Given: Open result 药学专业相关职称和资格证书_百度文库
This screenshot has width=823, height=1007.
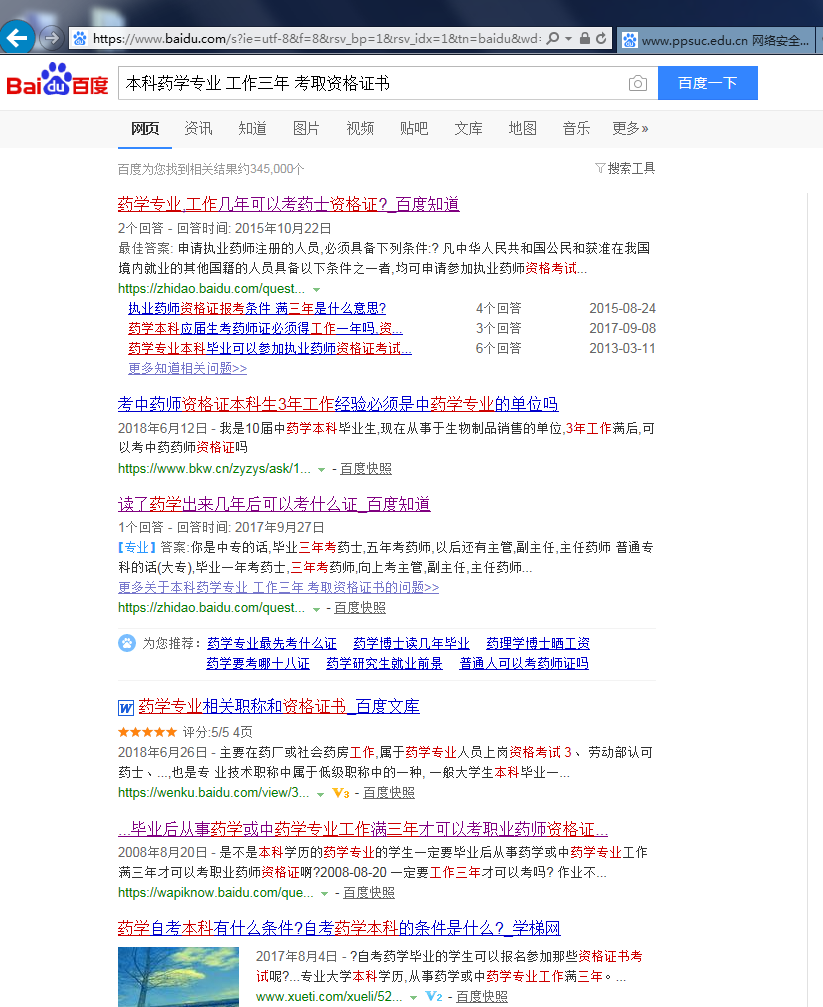Looking at the screenshot, I should [279, 706].
